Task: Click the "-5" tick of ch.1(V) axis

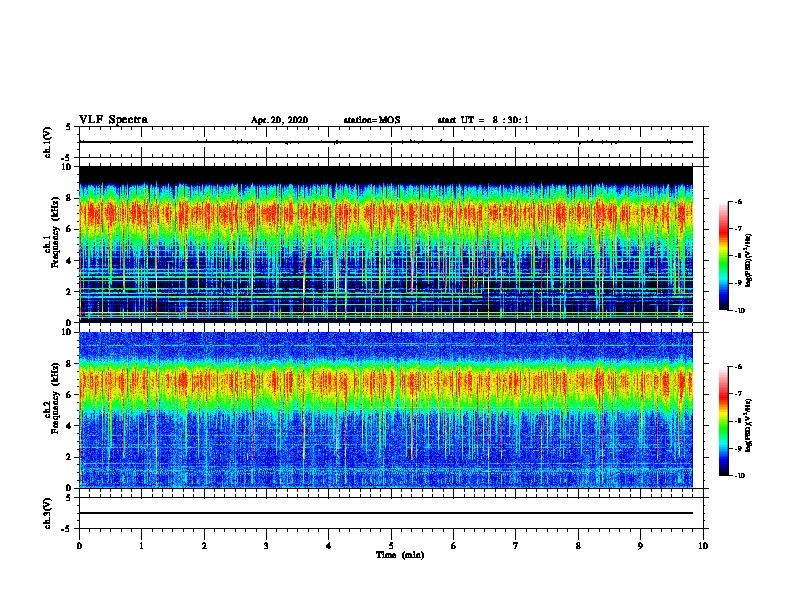Action: click(x=67, y=158)
